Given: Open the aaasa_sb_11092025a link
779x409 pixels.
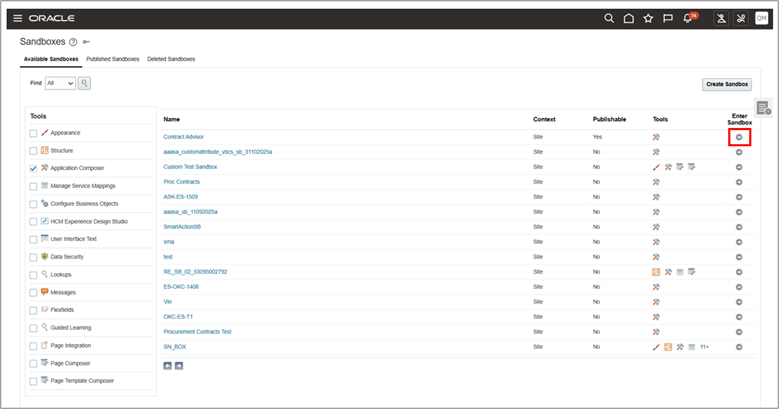Looking at the screenshot, I should 190,212.
